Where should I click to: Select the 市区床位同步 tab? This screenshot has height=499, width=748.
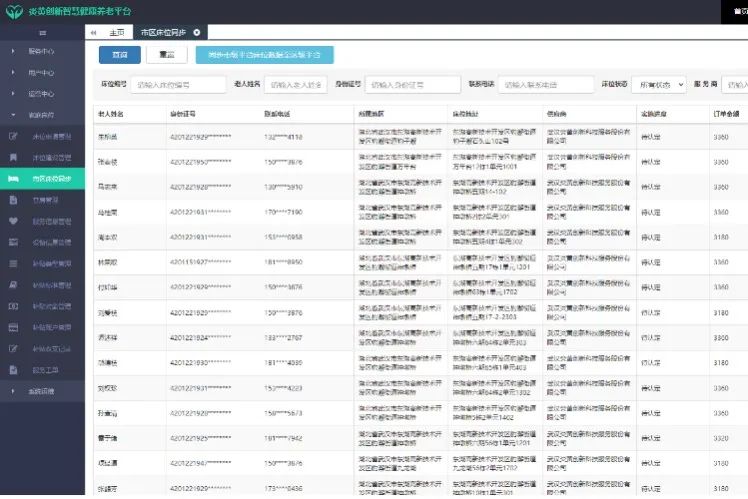coord(162,33)
